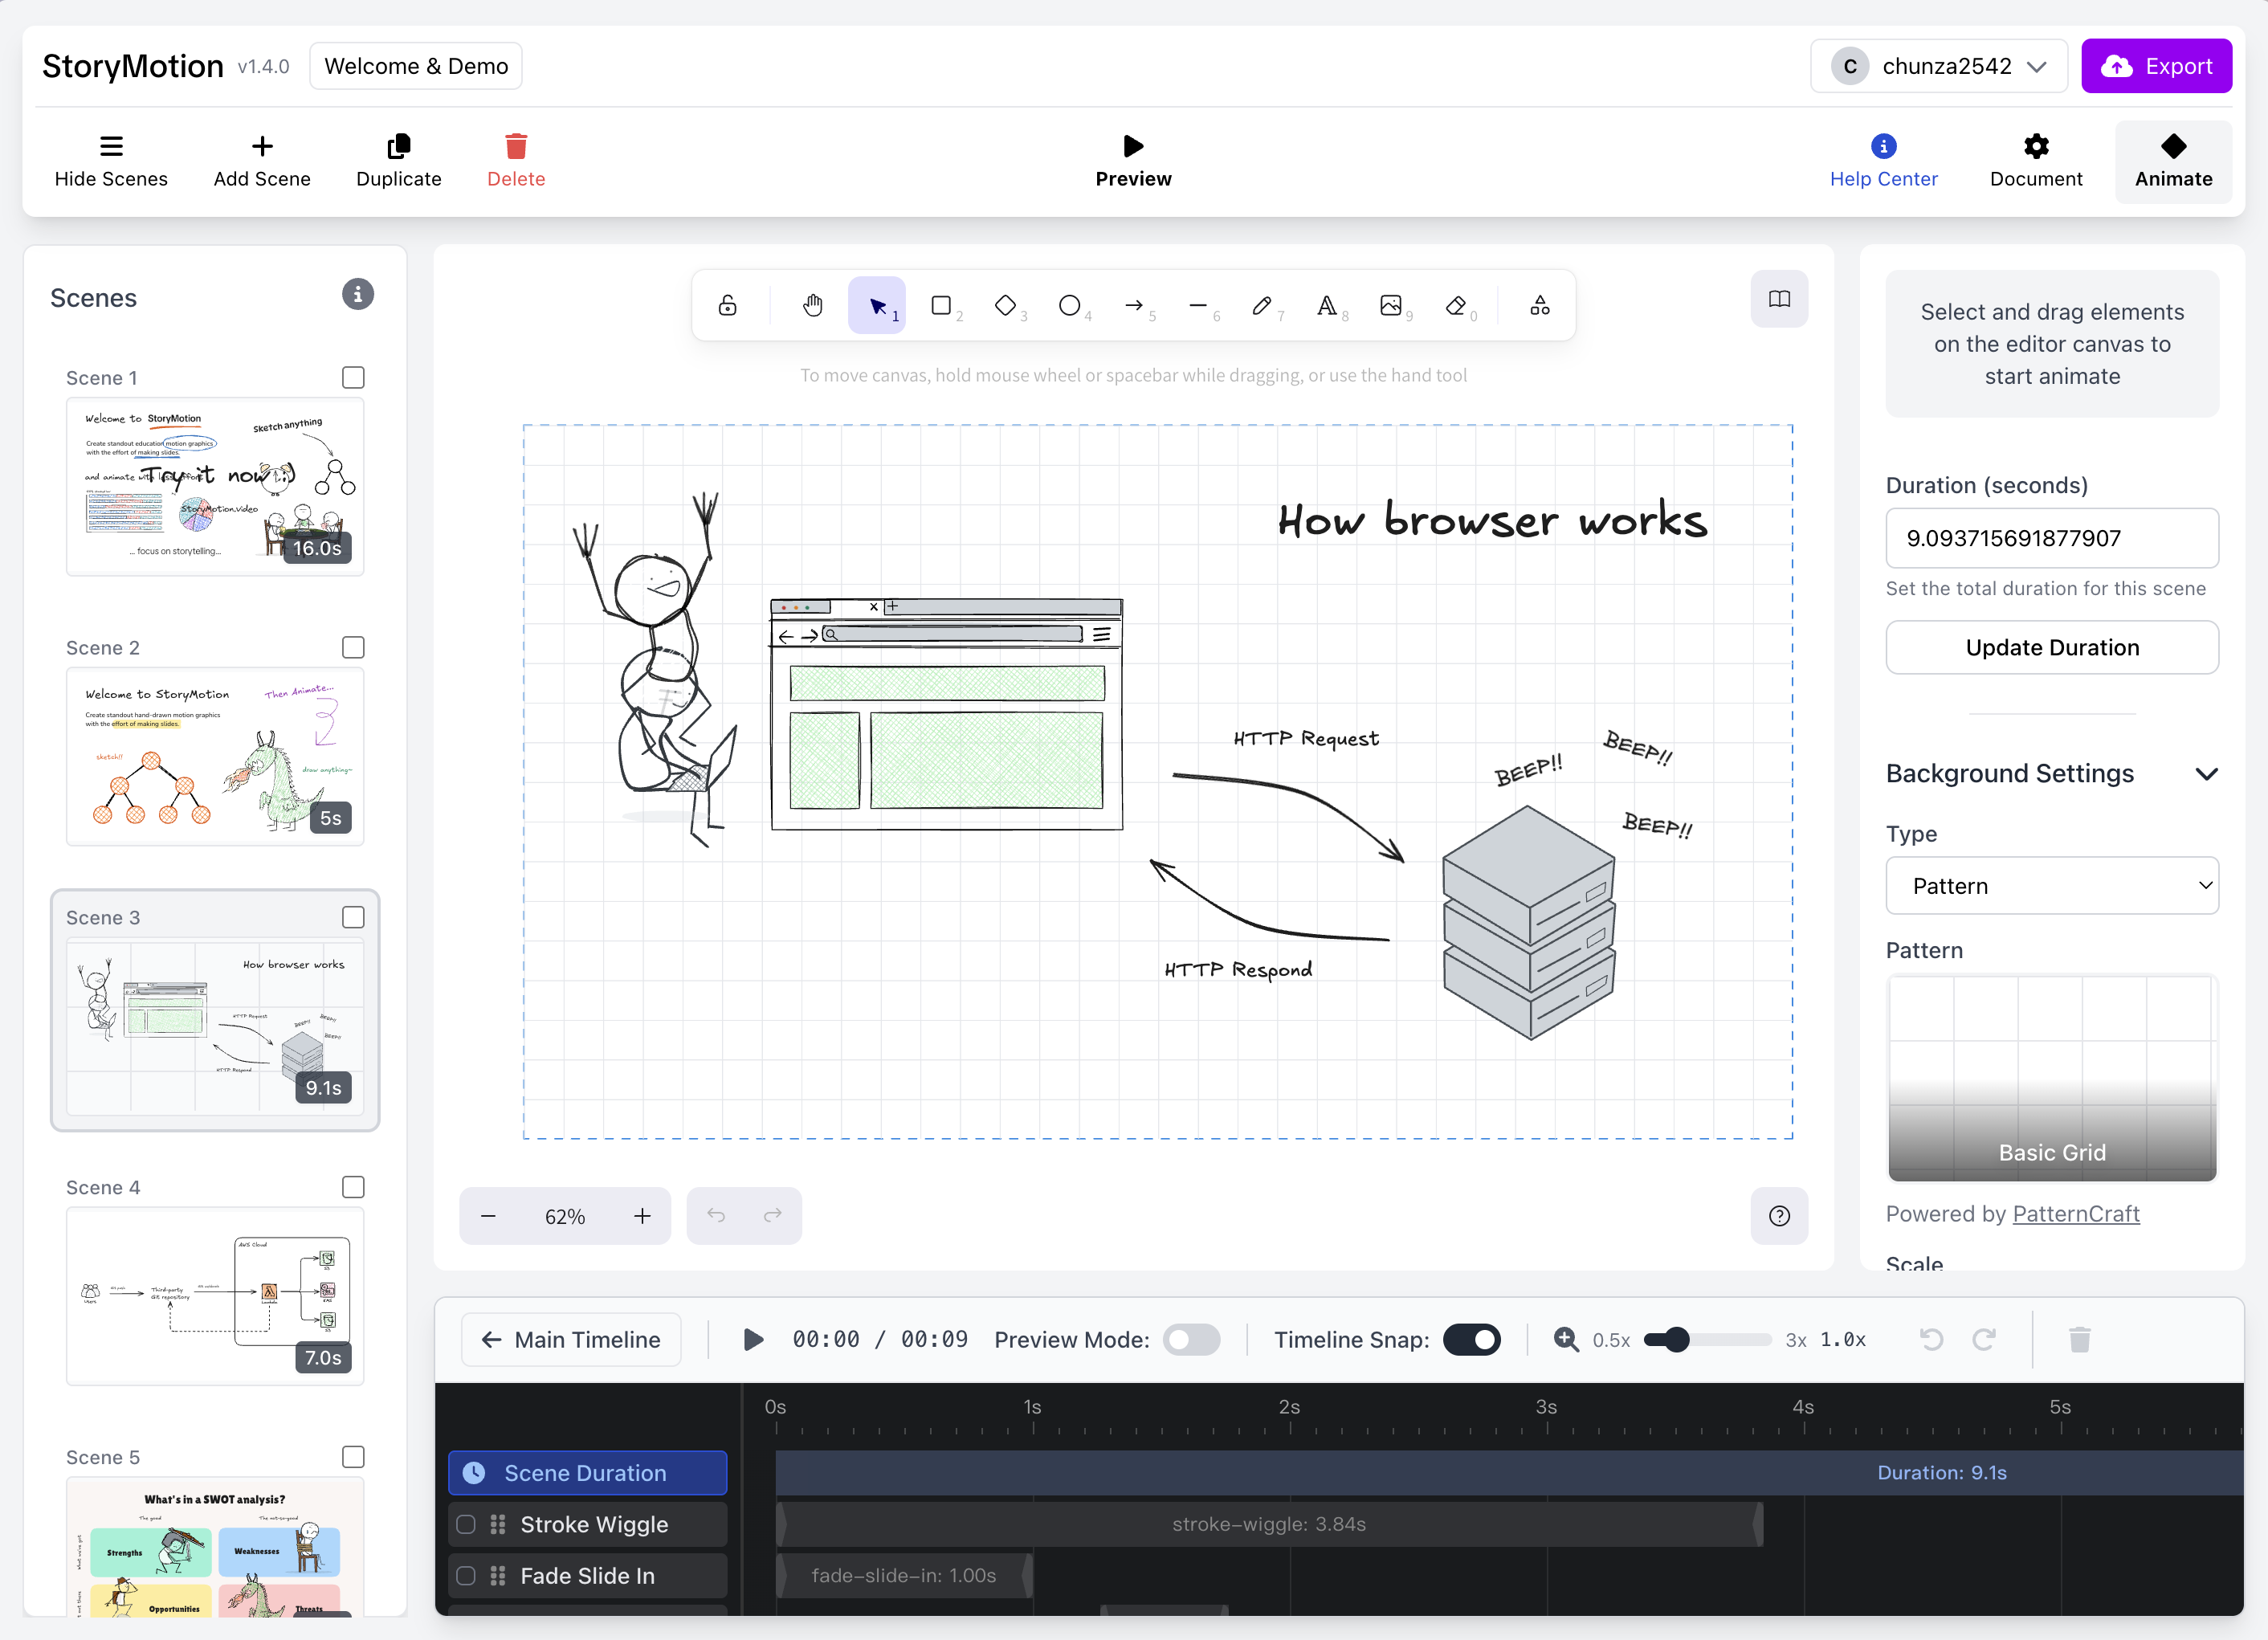Viewport: 2268px width, 1640px height.
Task: Choose the Ellipse tool
Action: coord(1070,305)
